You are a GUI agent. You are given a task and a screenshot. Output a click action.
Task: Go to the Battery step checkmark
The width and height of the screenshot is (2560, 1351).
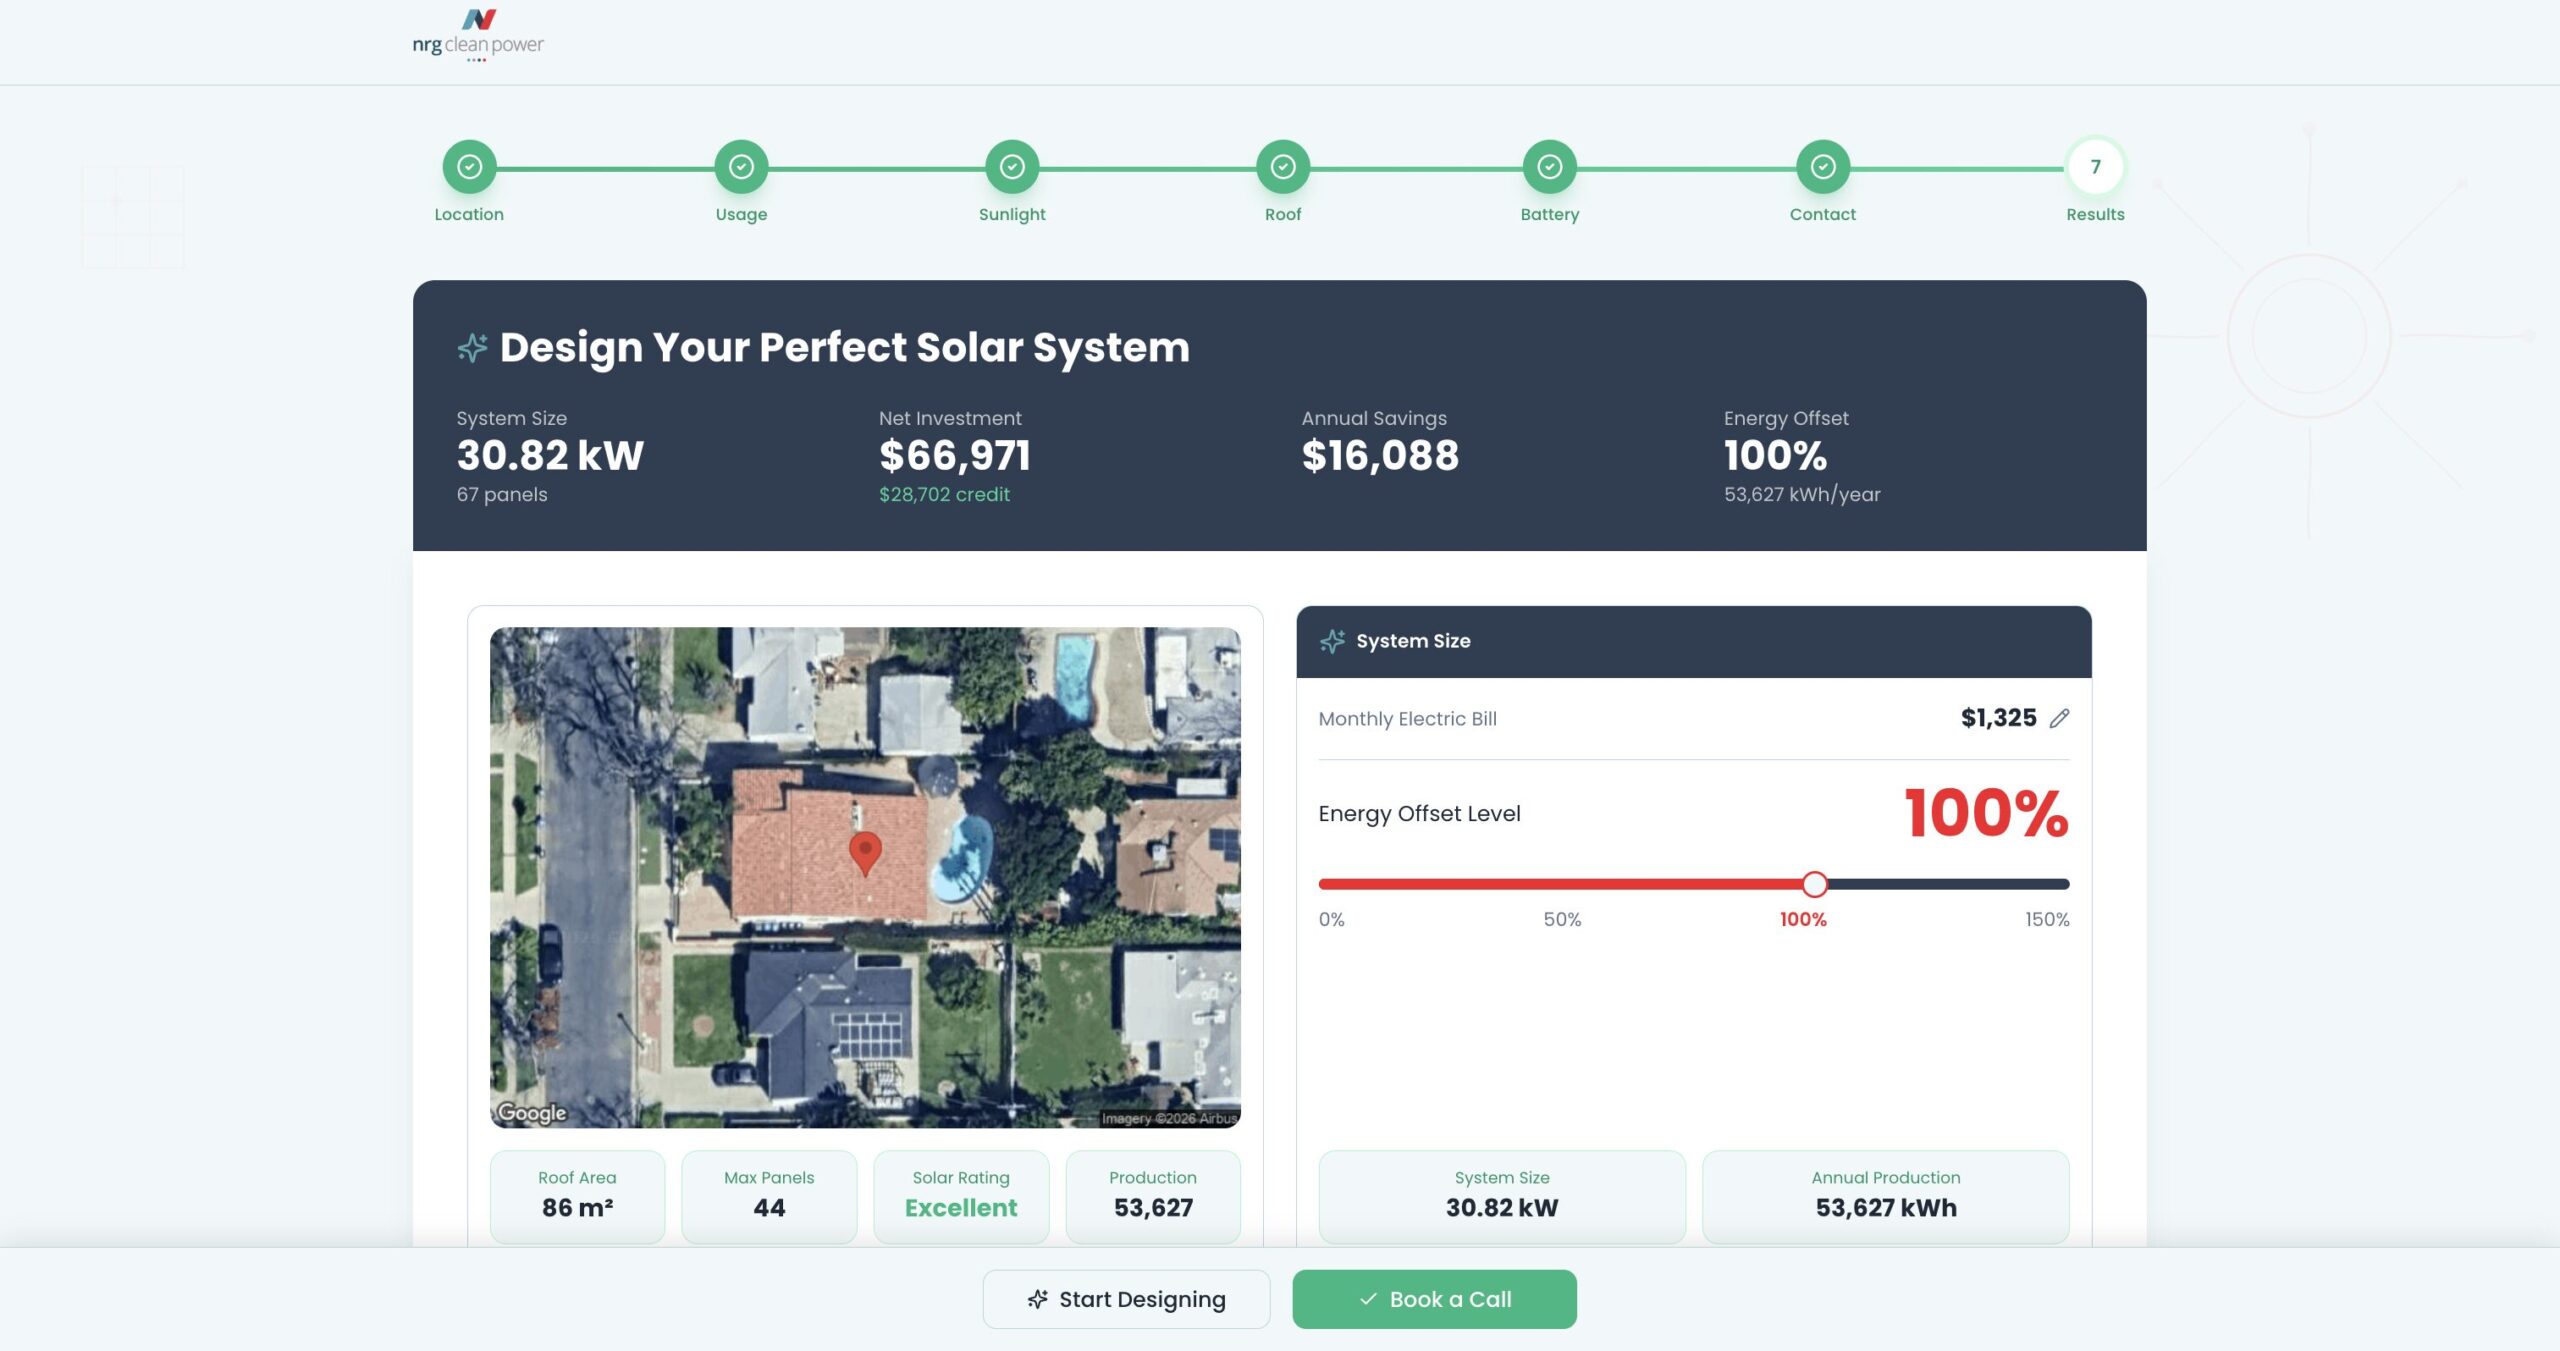[x=1550, y=167]
